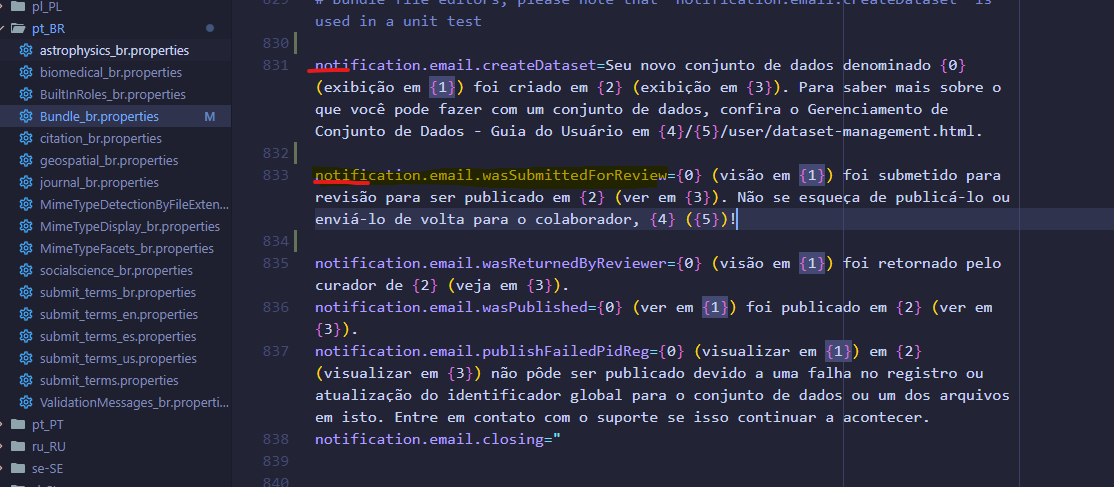This screenshot has width=1114, height=487.
Task: Click line number 833 in the gutter
Action: (x=274, y=175)
